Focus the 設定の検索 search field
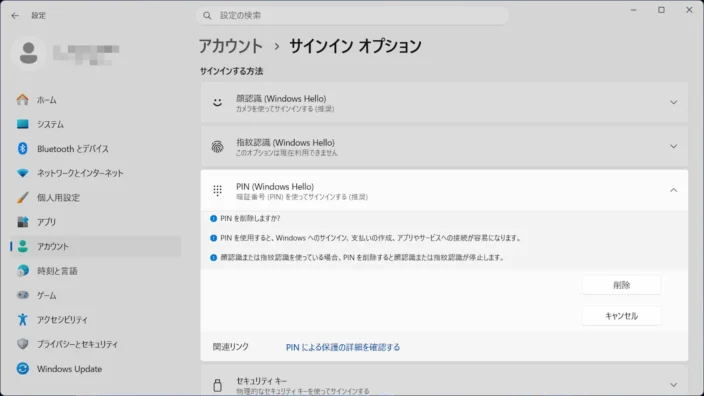This screenshot has height=396, width=704. 352,16
